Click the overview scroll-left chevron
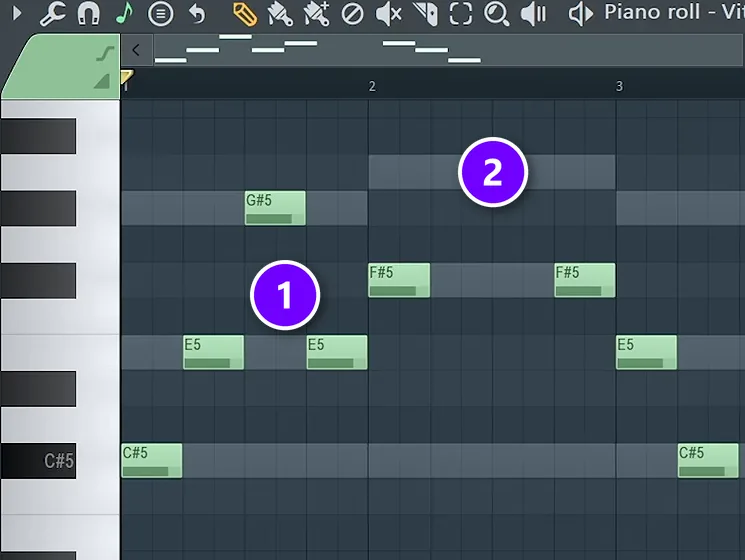Viewport: 745px width, 560px height. [136, 50]
